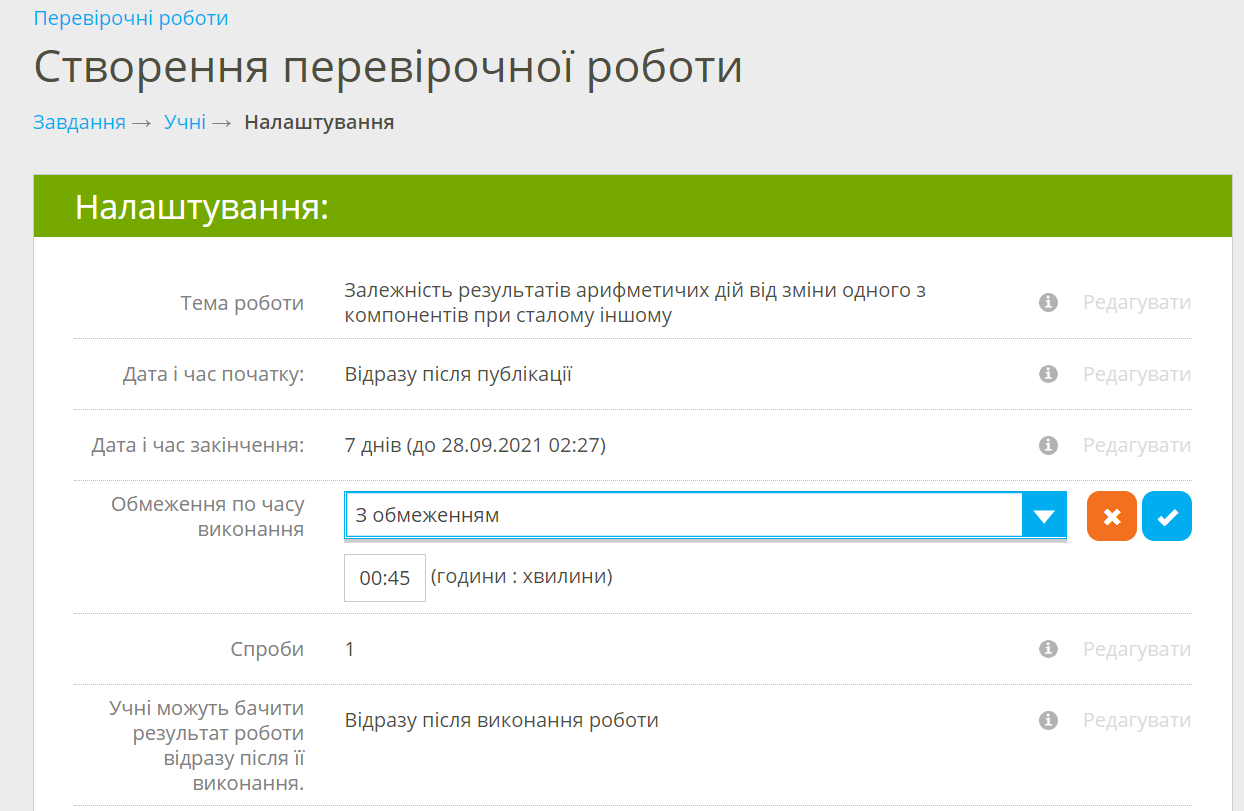This screenshot has height=811, width=1244.
Task: Click info icon for Дата і час закінчення
Action: click(1048, 445)
